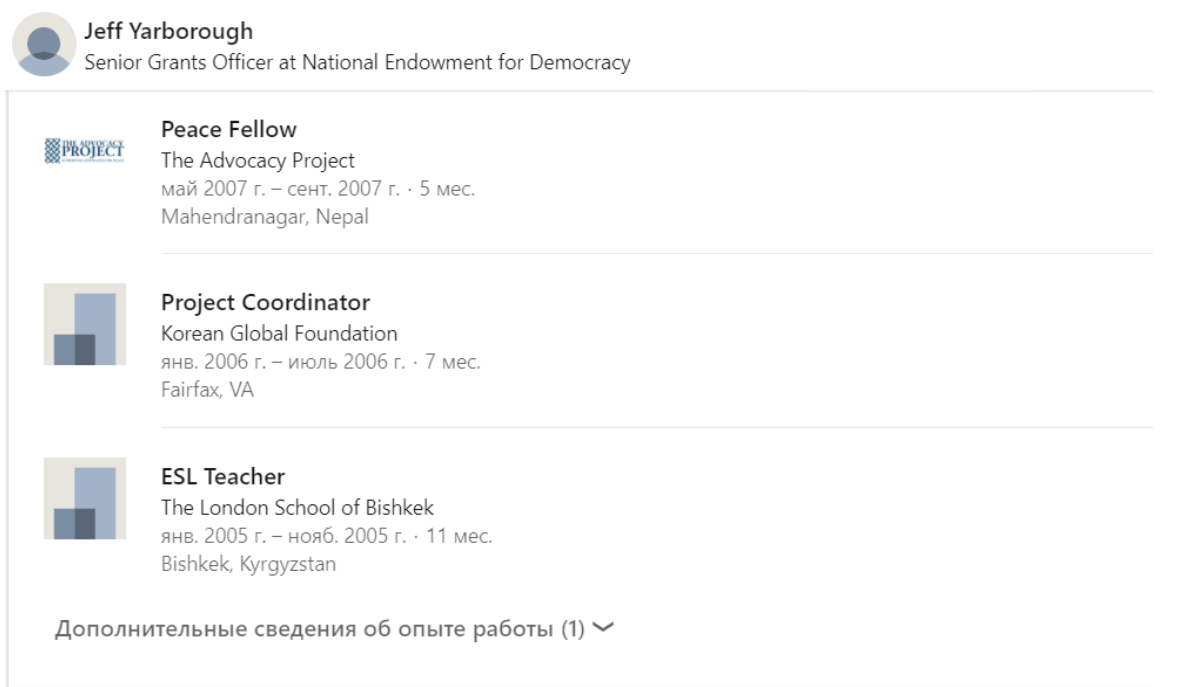Expand additional work experience chevron arrow
This screenshot has width=1179, height=687.
tap(603, 628)
